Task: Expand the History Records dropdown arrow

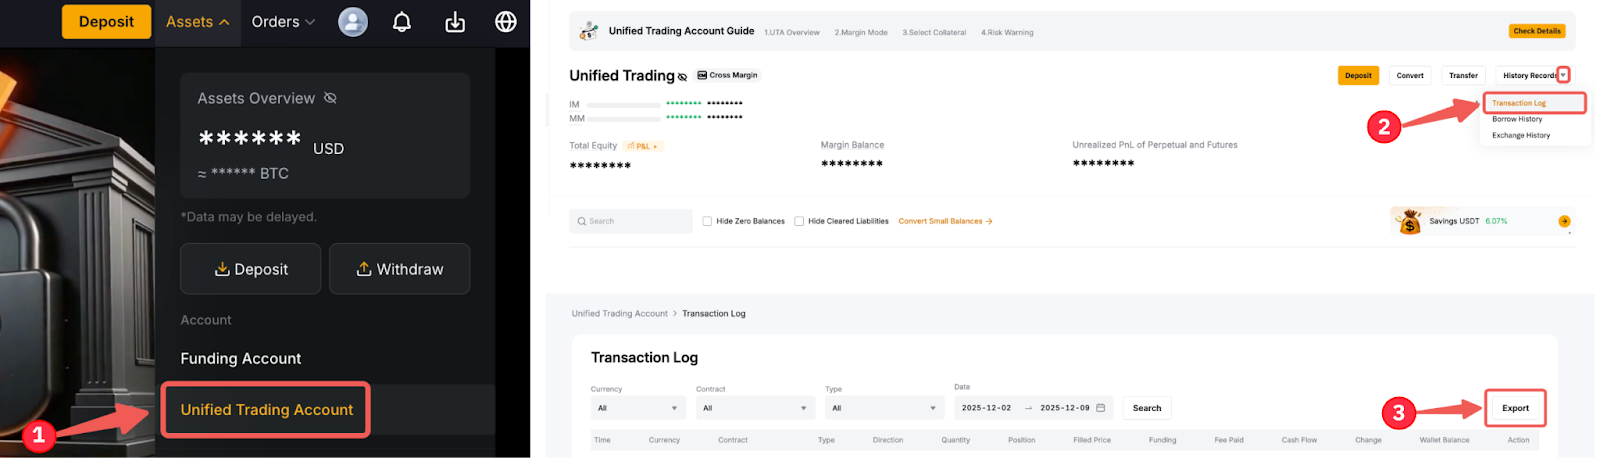Action: click(1563, 75)
